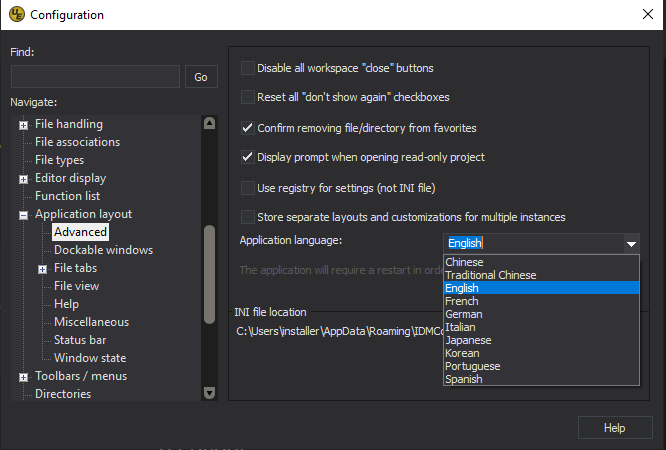The width and height of the screenshot is (666, 450).
Task: Select Application layout tree item
Action: click(x=83, y=214)
